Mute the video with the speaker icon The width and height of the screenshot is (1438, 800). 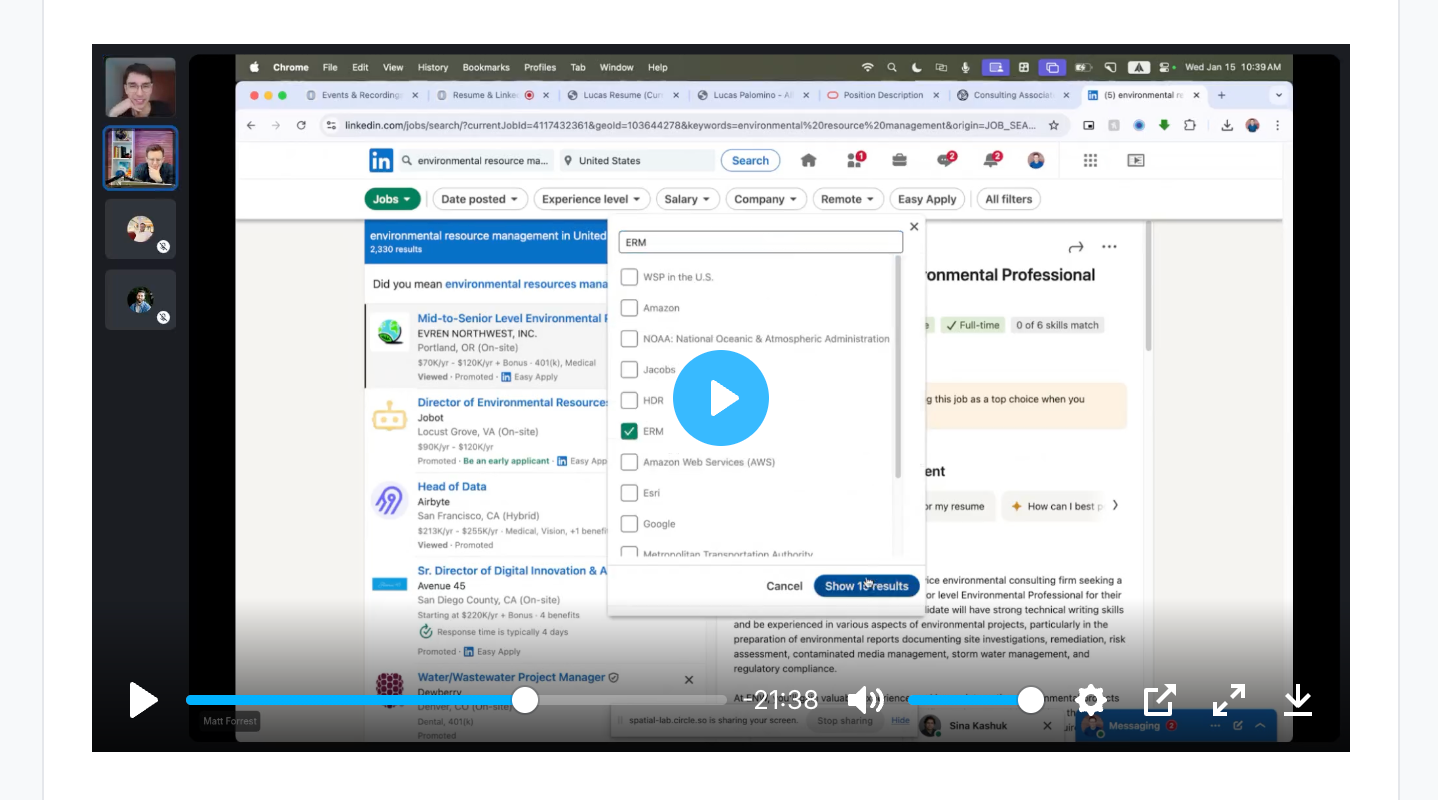point(865,700)
